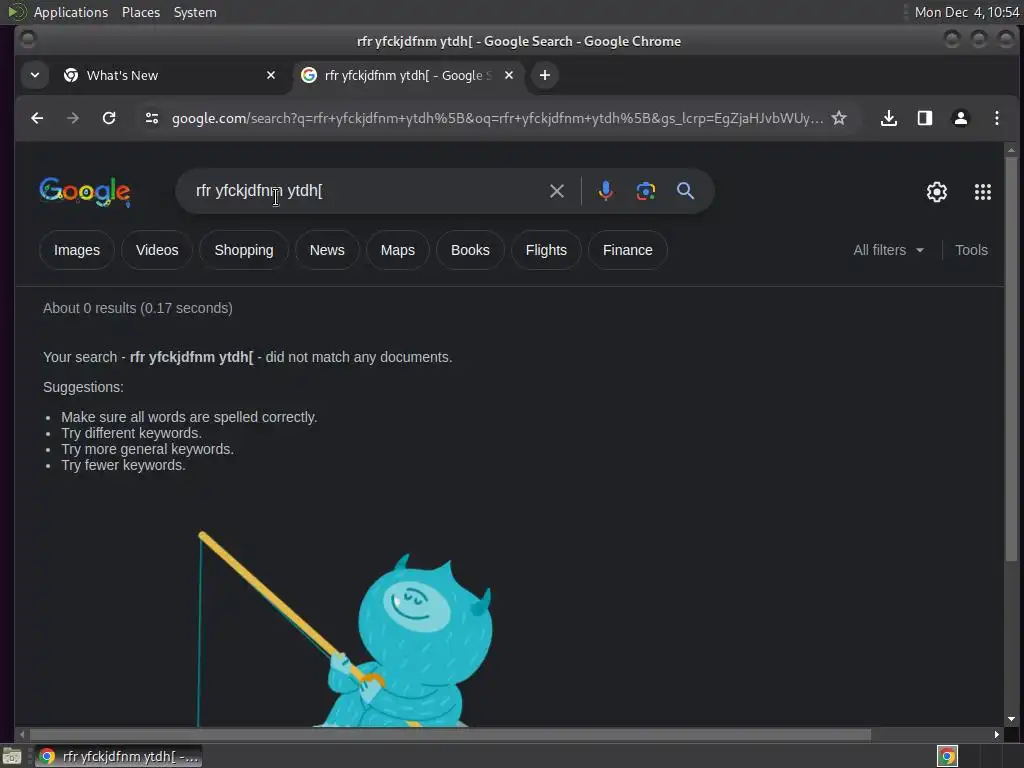This screenshot has width=1024, height=768.
Task: Click the horizontal scrollbar thumb
Action: click(451, 735)
